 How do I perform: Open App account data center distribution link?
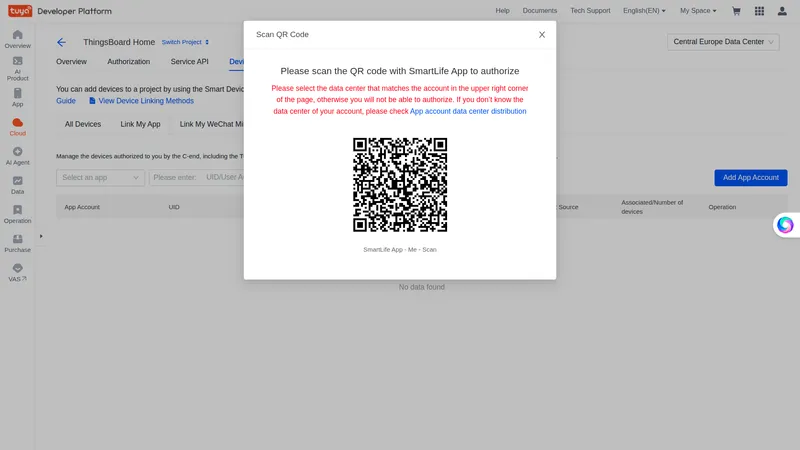point(468,111)
